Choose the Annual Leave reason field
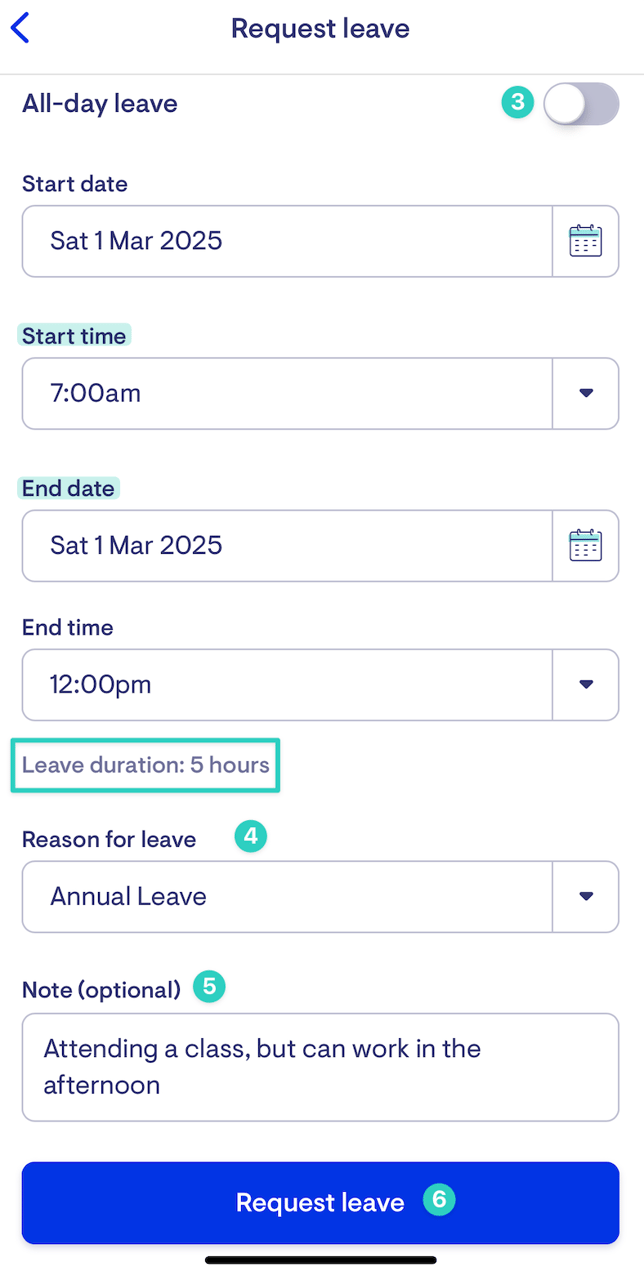The image size is (644, 1271). click(287, 897)
